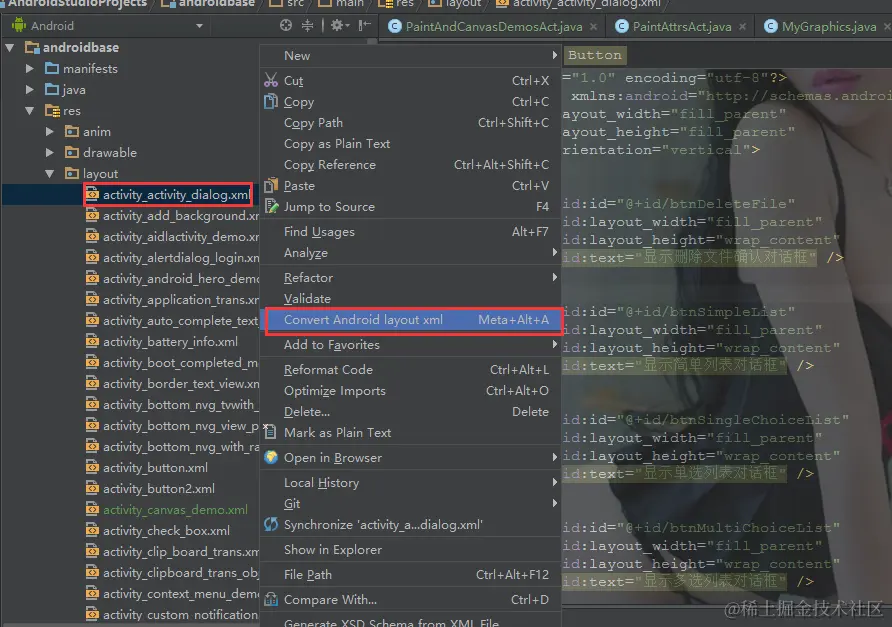Viewport: 892px width, 627px height.
Task: Select activity_button2.xml file
Action: point(159,489)
